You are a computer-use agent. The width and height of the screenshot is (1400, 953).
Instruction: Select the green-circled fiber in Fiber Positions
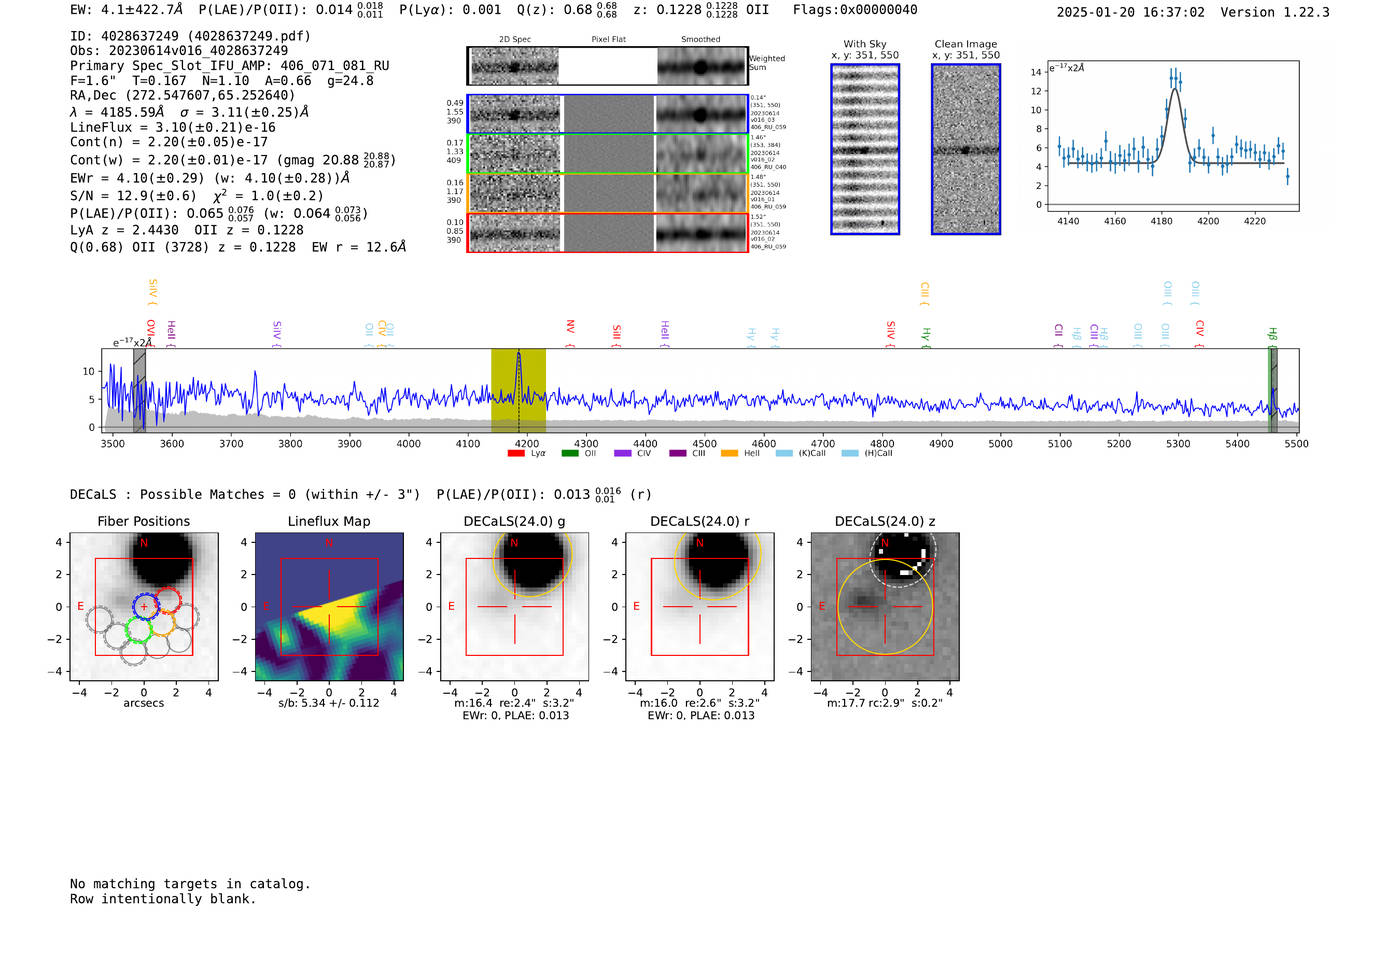pos(138,630)
